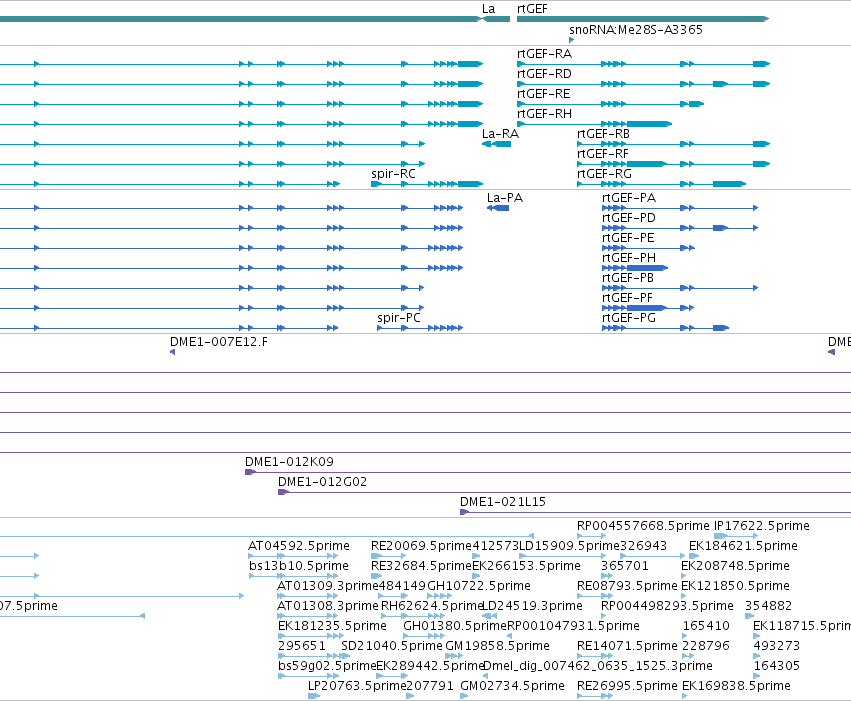Select the rtGEF-PB protein label
Screen dimensions: 851x701
point(628,278)
